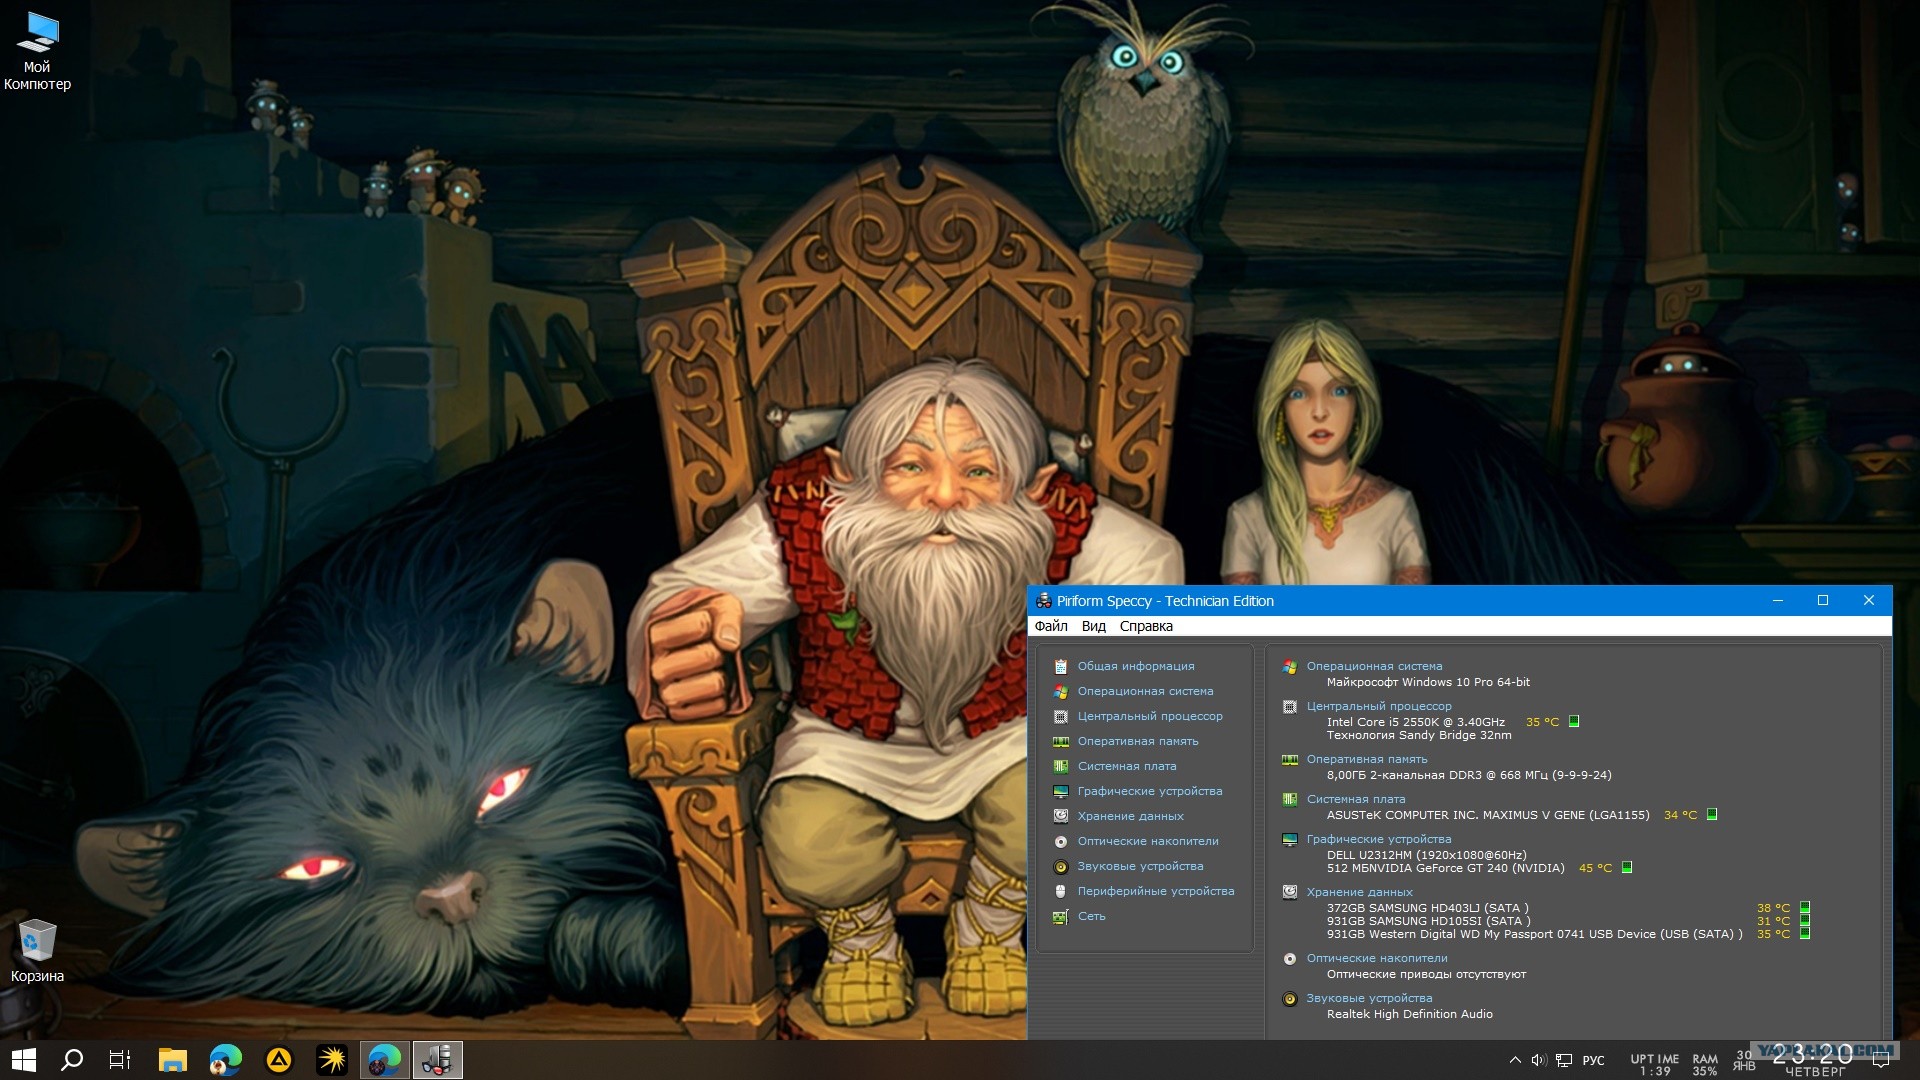Click the Операционная система heading link in summary

[x=1374, y=666]
